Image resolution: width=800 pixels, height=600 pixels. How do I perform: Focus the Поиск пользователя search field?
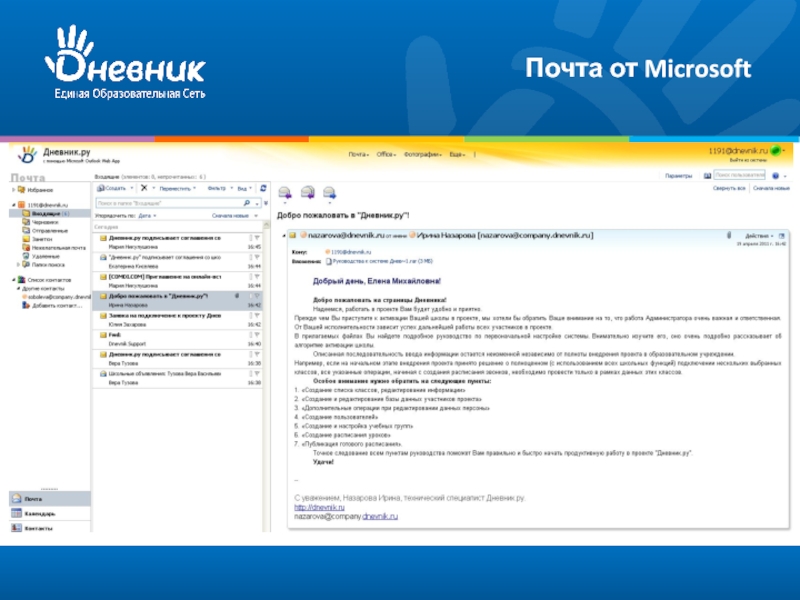pos(739,176)
